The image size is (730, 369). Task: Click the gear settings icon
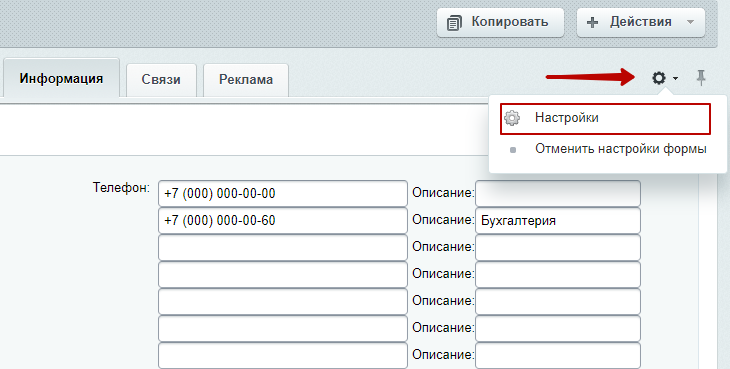[659, 78]
